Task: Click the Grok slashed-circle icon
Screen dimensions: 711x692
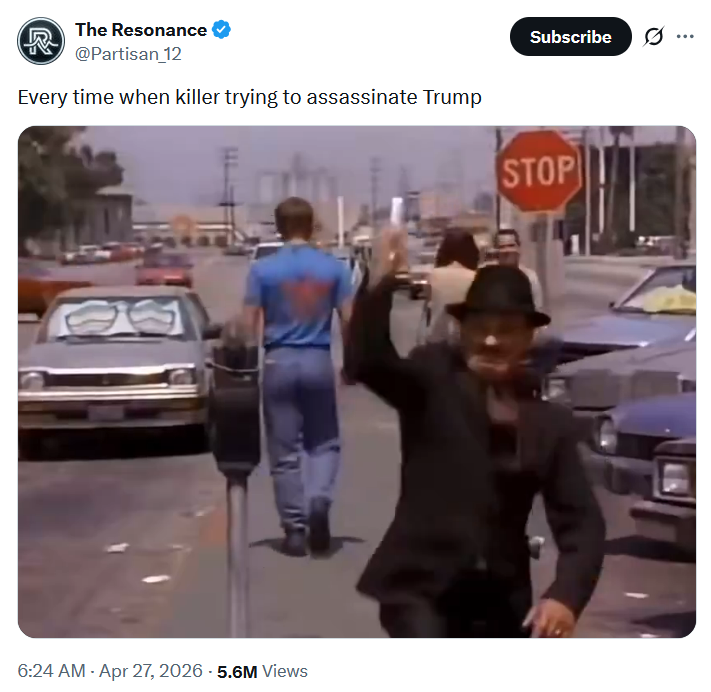Action: tap(653, 37)
